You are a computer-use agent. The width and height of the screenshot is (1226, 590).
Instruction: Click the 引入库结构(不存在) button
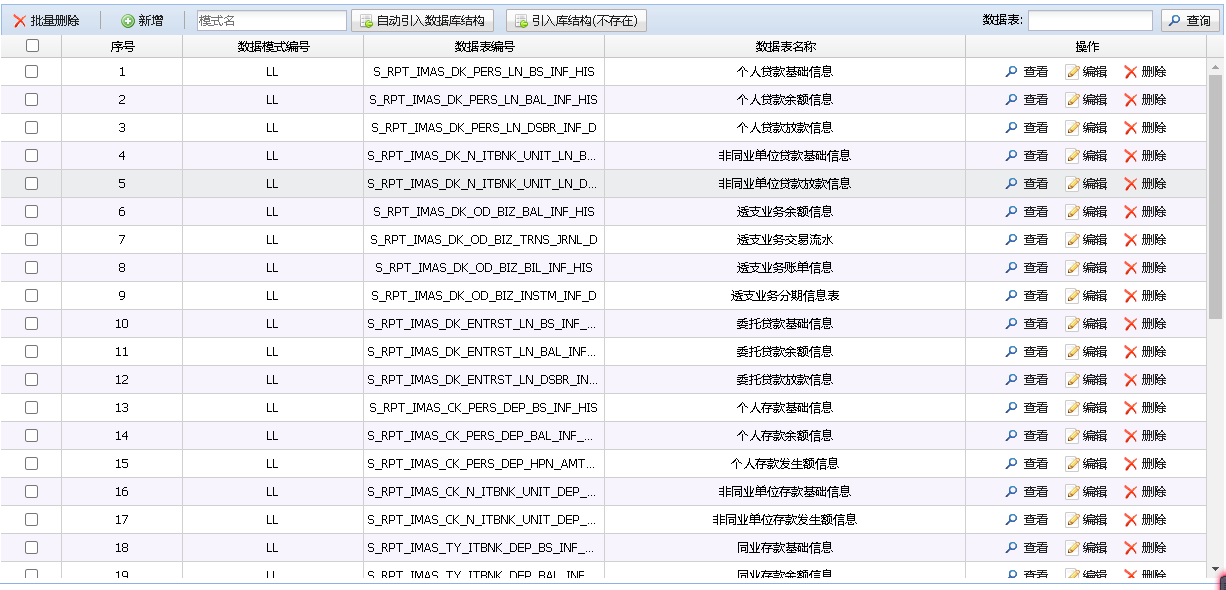576,21
